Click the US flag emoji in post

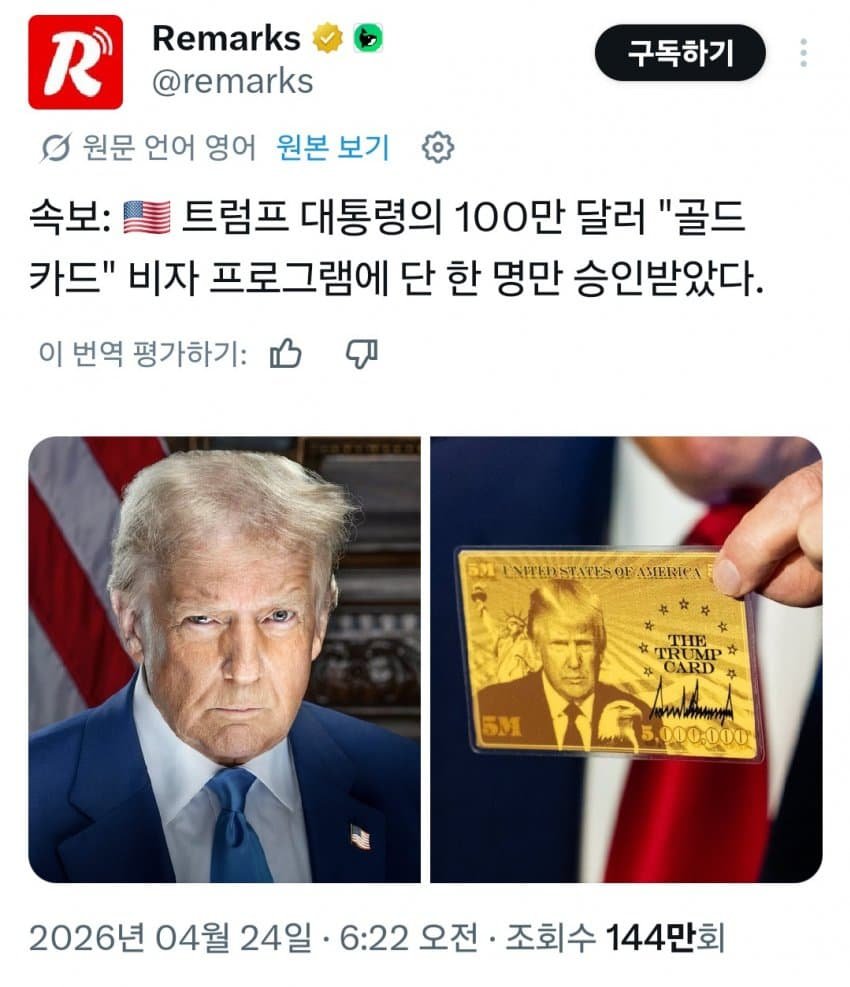tap(147, 217)
